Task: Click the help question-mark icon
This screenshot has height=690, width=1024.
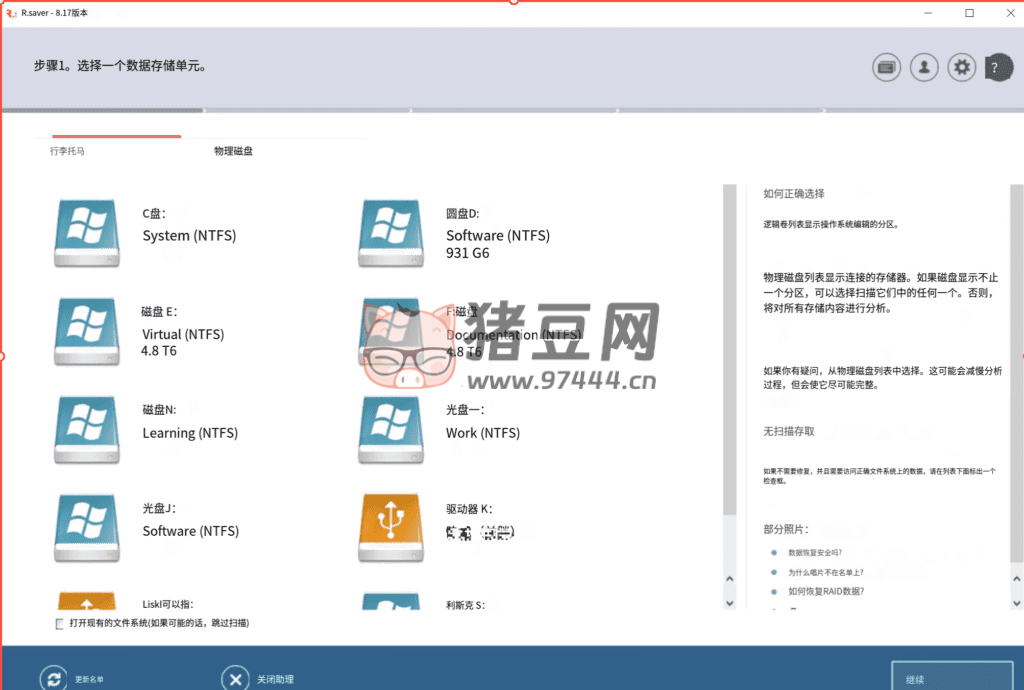Action: click(x=996, y=67)
